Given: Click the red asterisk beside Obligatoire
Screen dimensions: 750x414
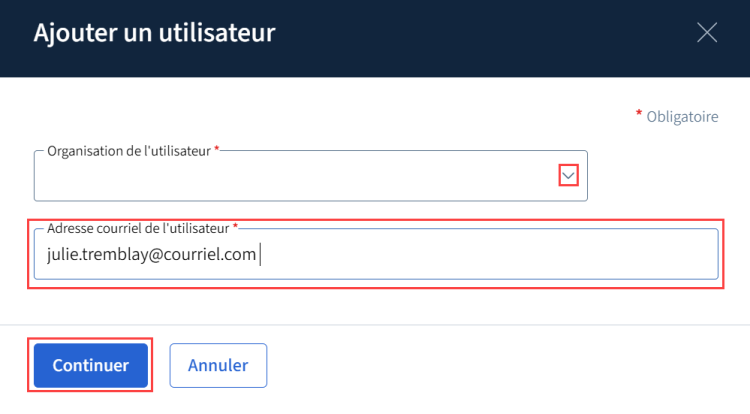Looking at the screenshot, I should tap(639, 116).
